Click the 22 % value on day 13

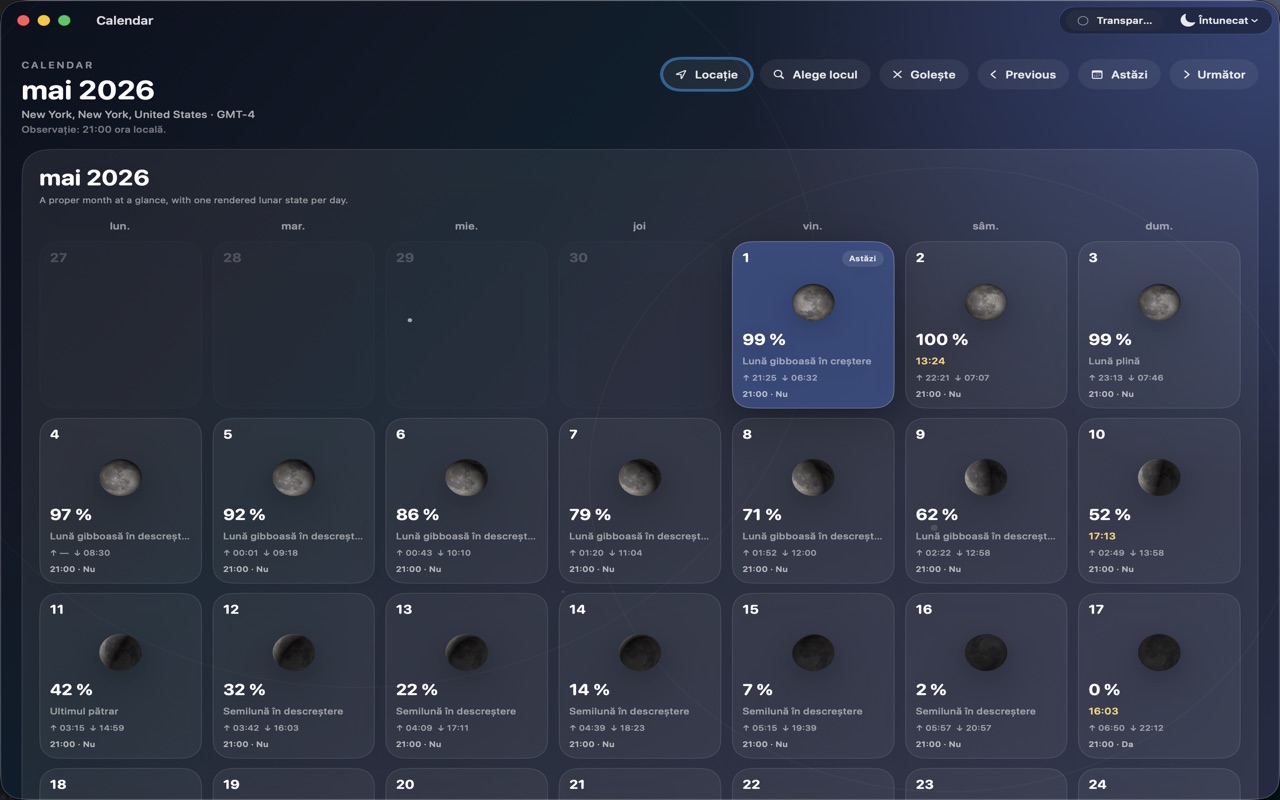[x=417, y=689]
